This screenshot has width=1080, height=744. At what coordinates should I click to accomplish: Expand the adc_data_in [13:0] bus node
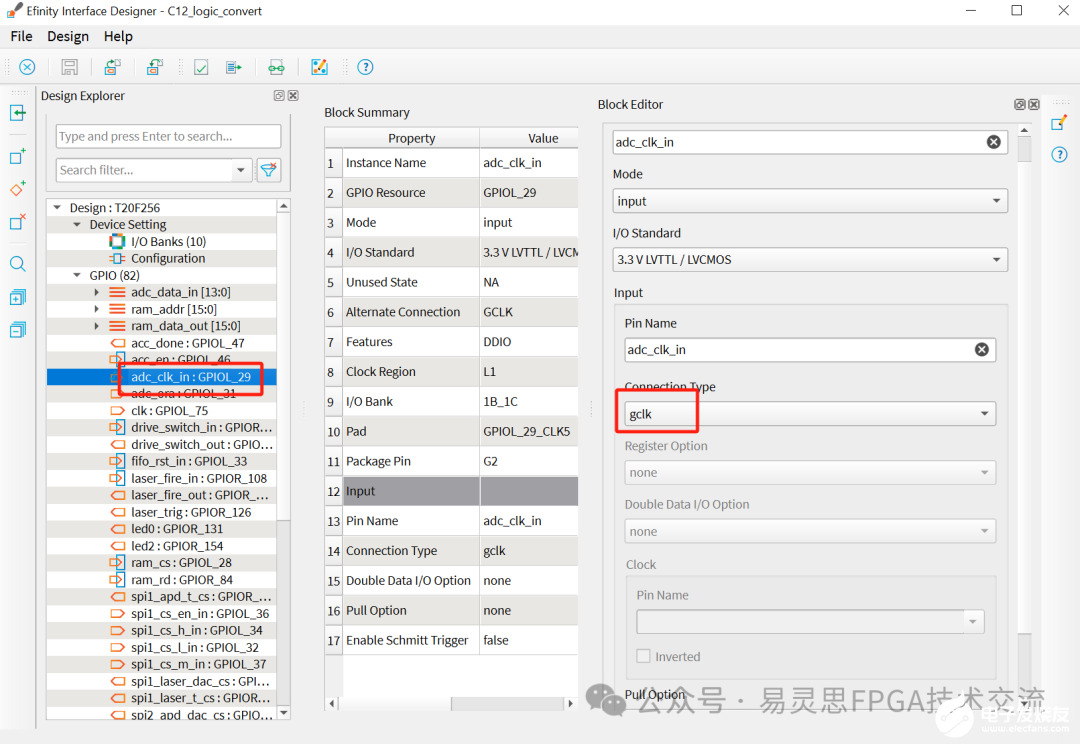pos(97,292)
